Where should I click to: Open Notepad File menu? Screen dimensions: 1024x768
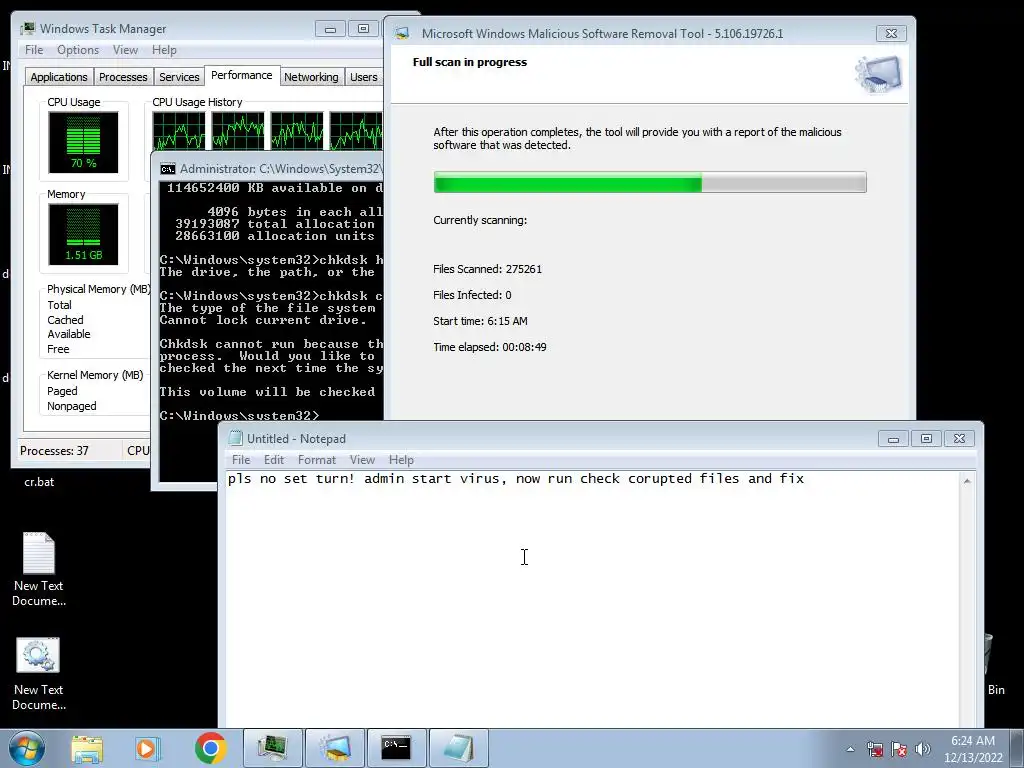241,460
